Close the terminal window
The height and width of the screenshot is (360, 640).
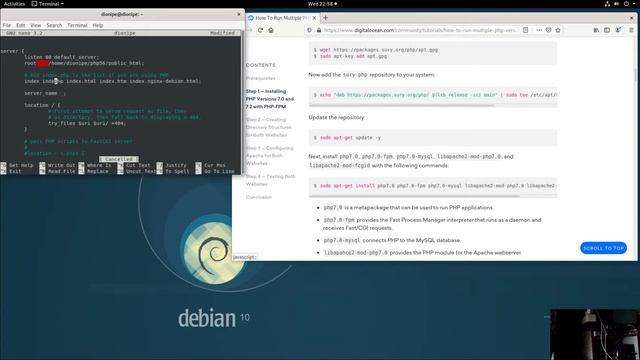(x=239, y=14)
